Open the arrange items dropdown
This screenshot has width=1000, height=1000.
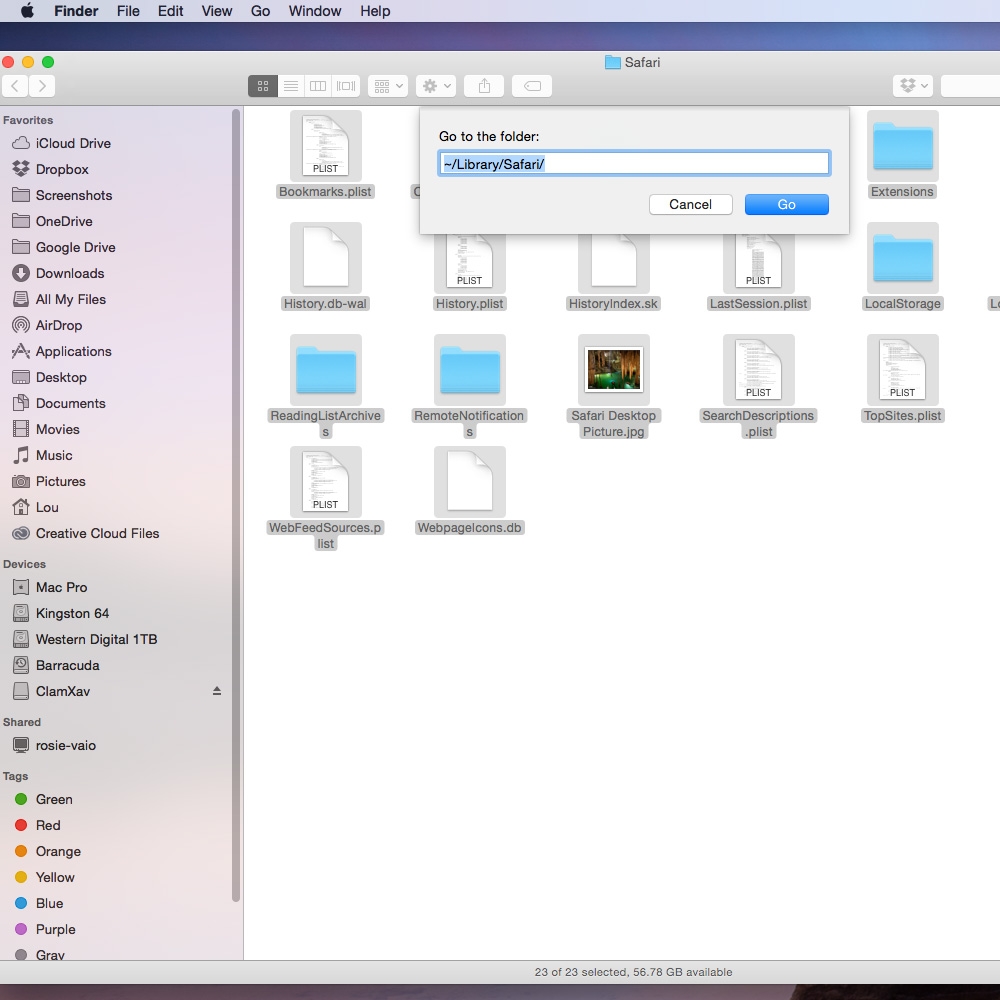(388, 86)
